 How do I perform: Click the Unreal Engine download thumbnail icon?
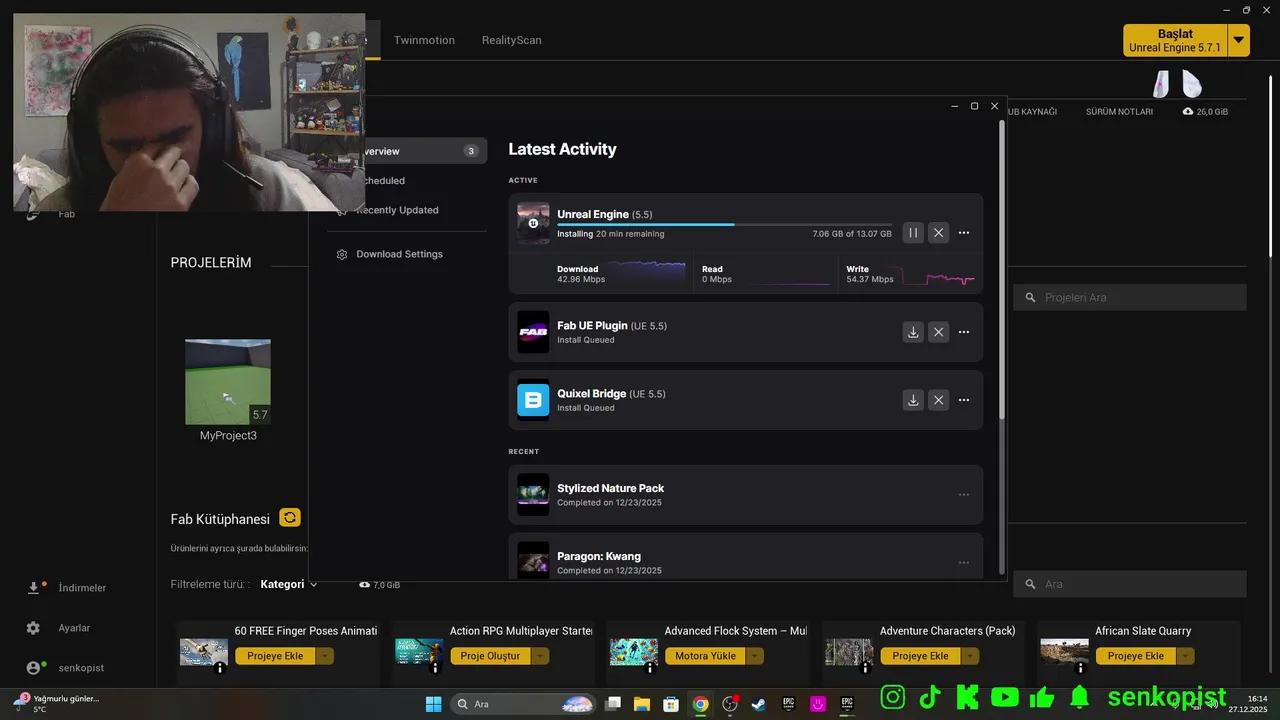(533, 223)
